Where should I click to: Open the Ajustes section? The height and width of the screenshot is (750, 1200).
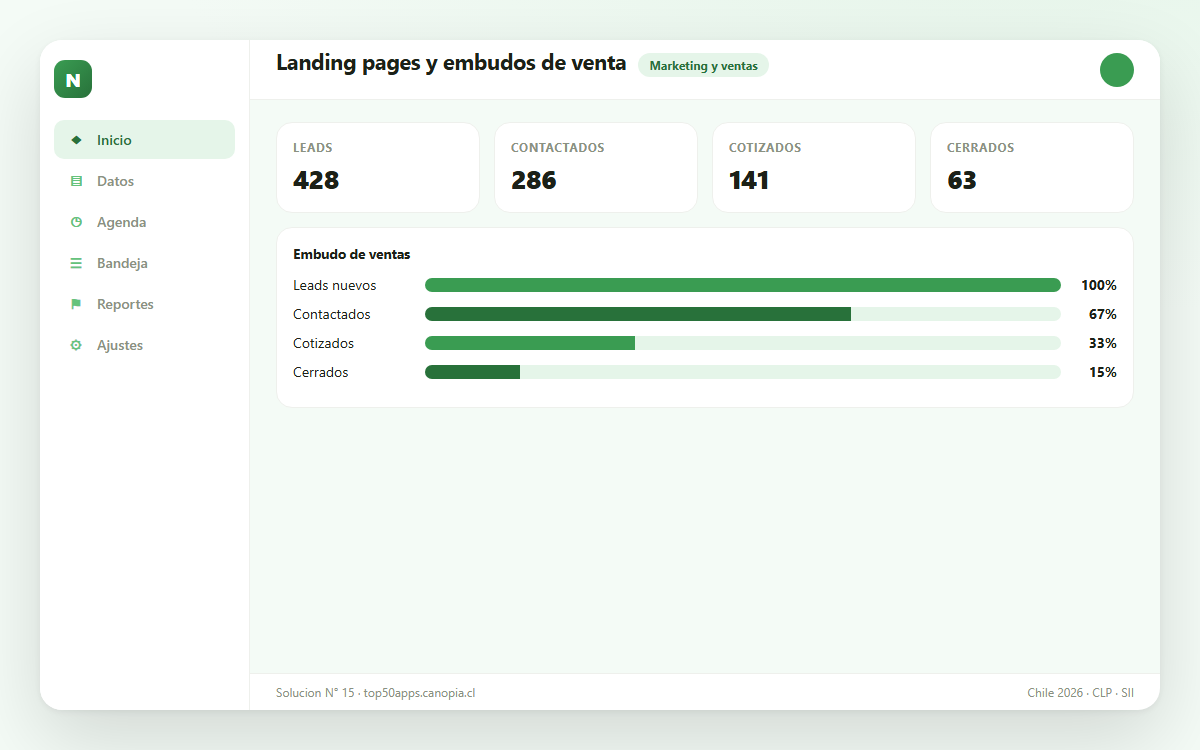(x=144, y=345)
